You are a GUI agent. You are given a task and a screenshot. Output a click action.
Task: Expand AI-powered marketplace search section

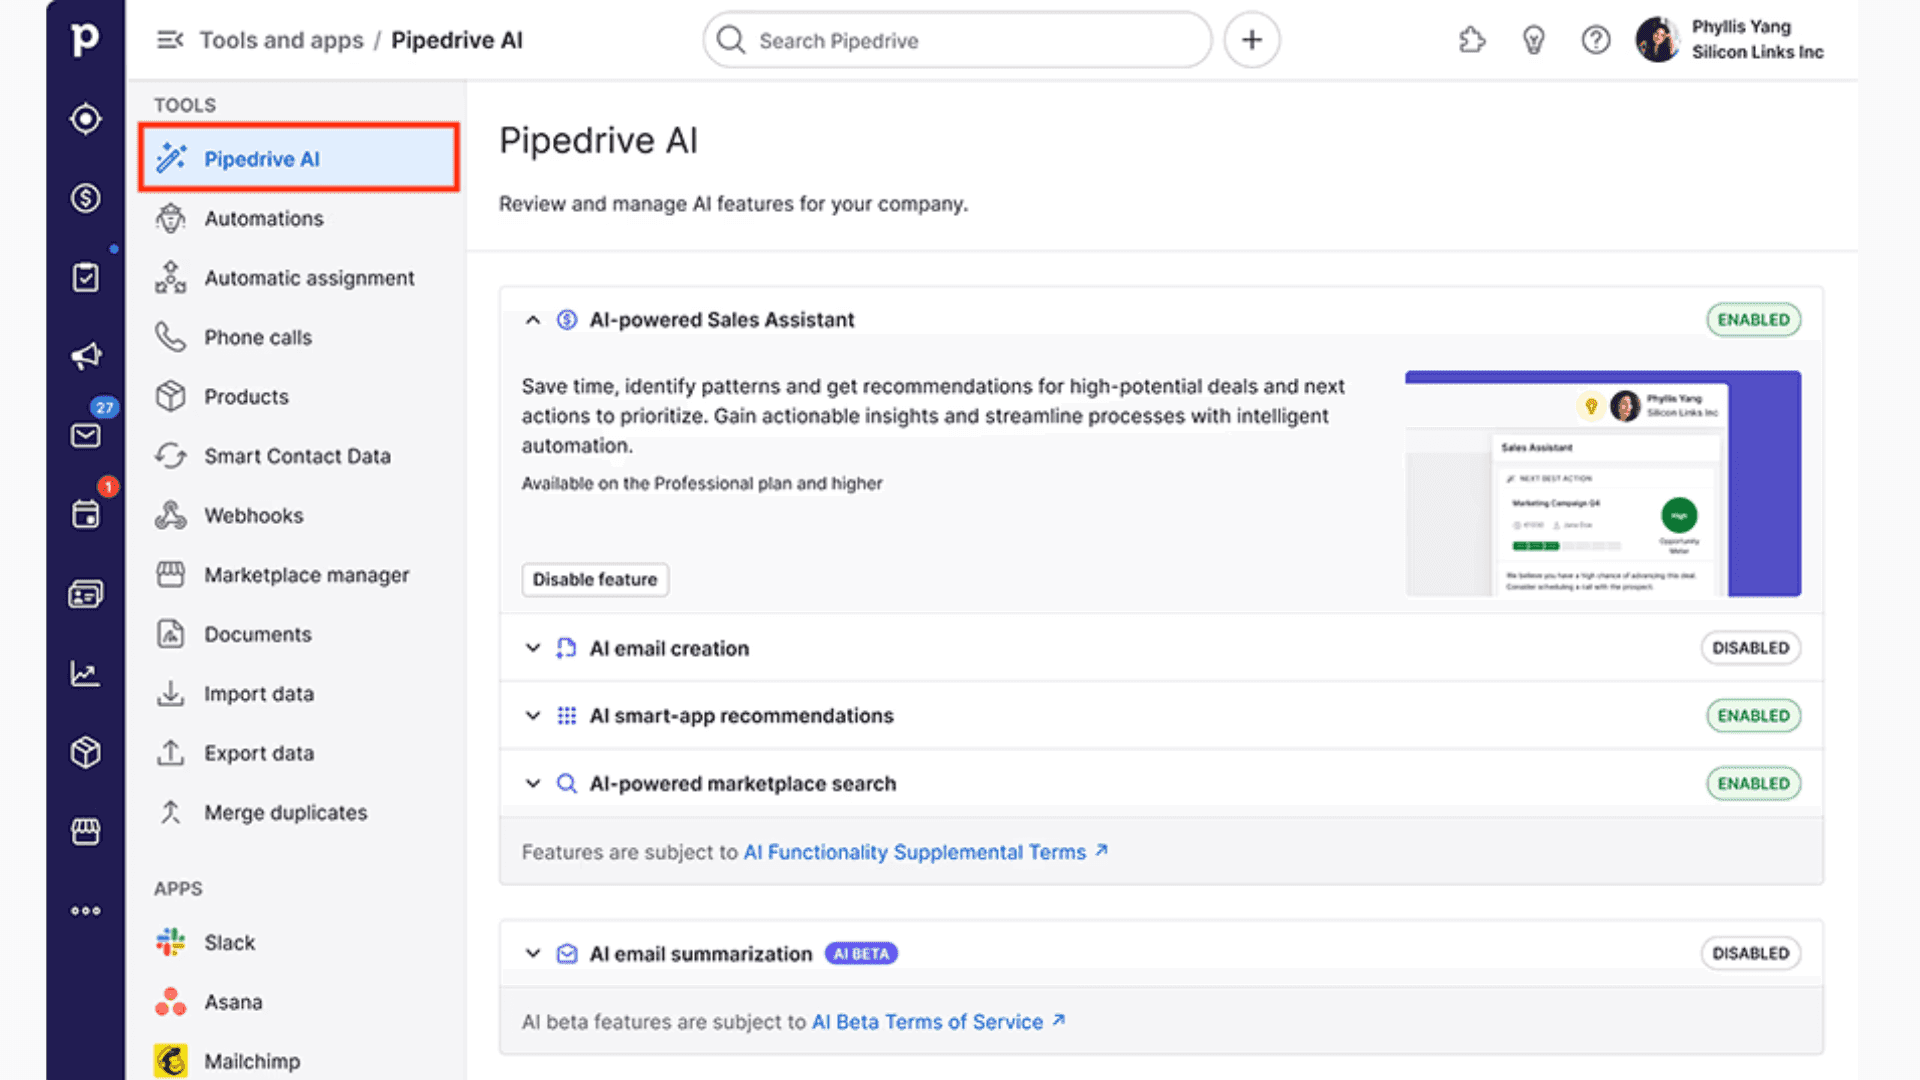533,784
